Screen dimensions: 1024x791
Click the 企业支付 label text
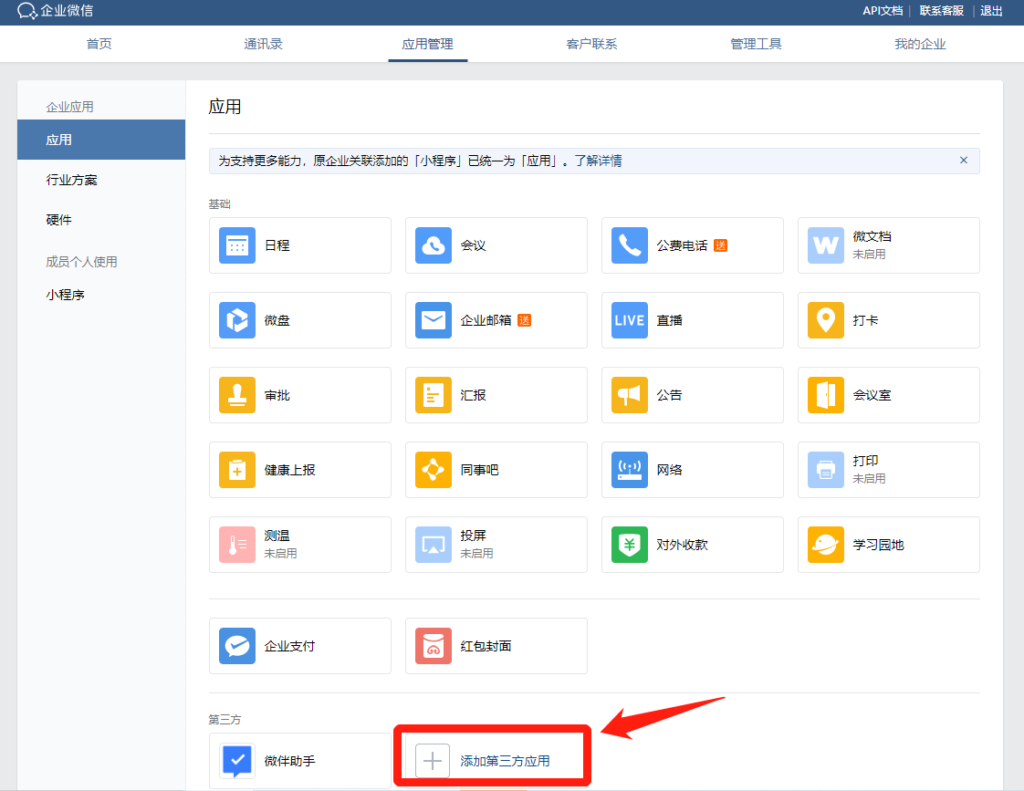(289, 646)
